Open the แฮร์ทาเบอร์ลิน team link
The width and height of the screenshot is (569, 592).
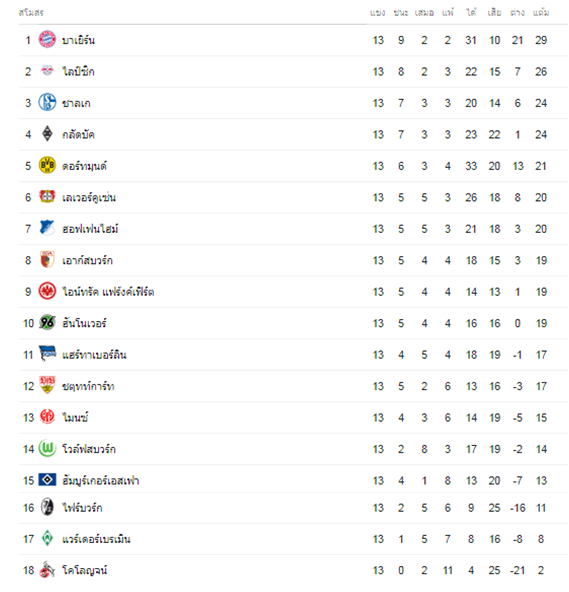94,355
